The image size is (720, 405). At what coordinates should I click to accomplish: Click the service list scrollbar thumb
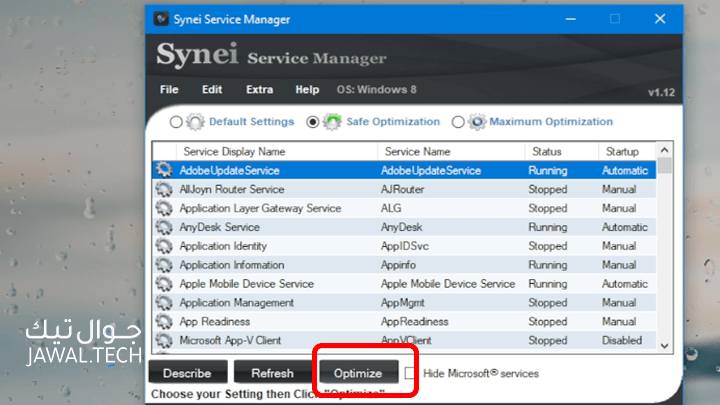(x=664, y=165)
